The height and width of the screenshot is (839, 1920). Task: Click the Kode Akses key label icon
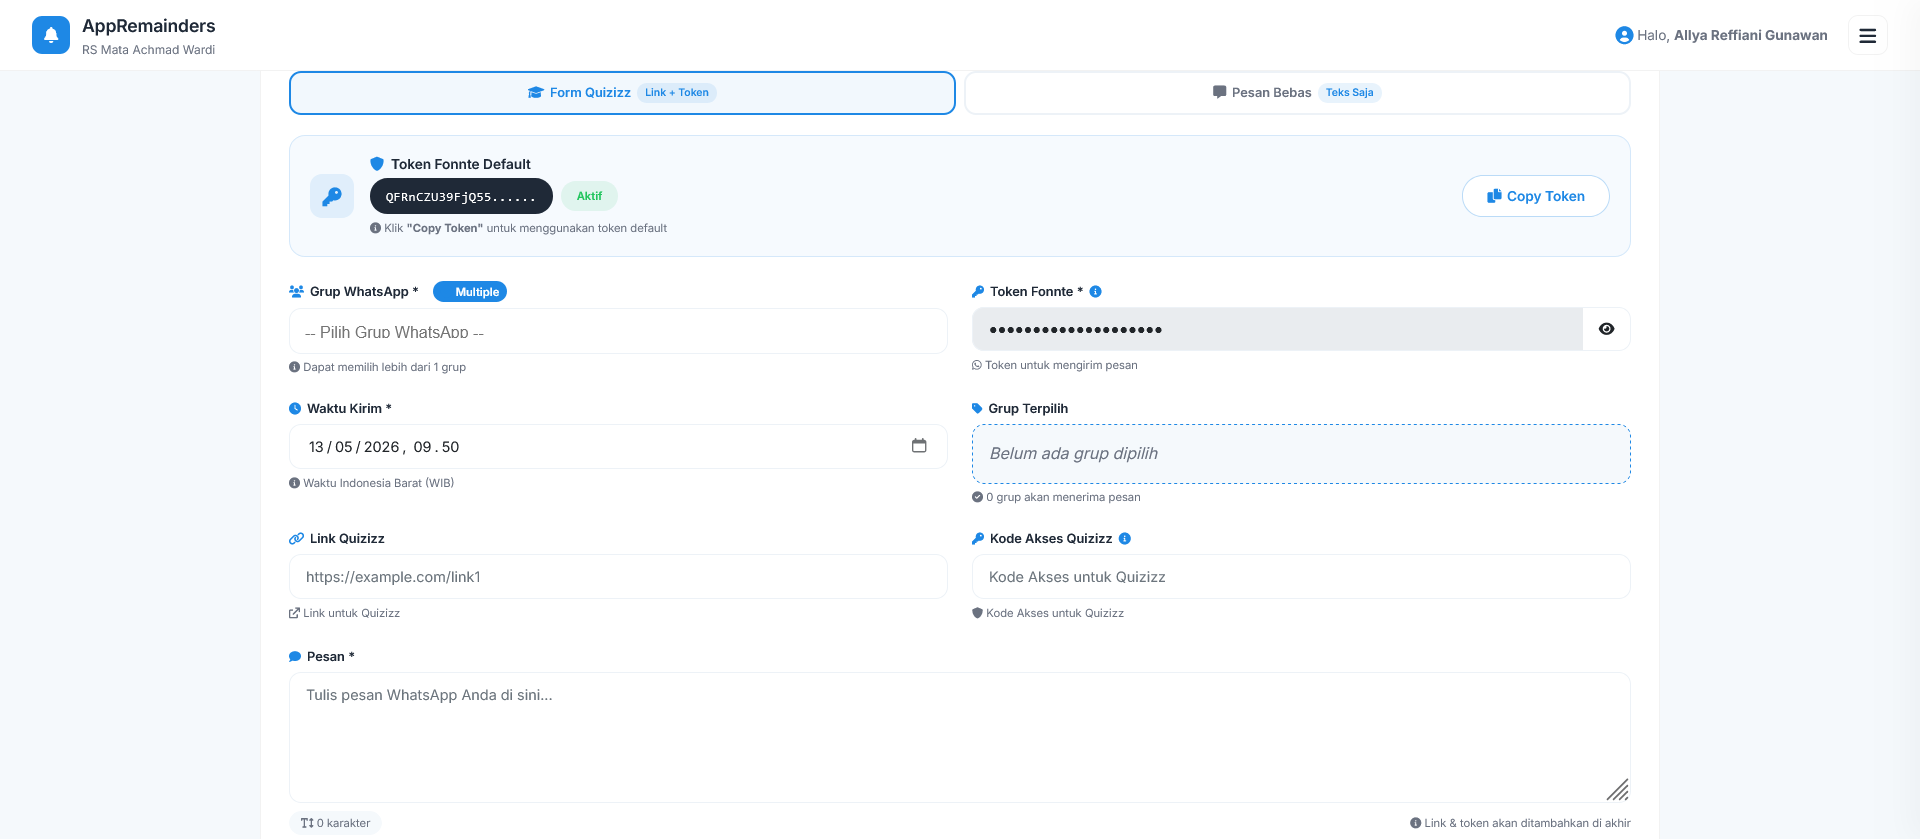coord(978,539)
